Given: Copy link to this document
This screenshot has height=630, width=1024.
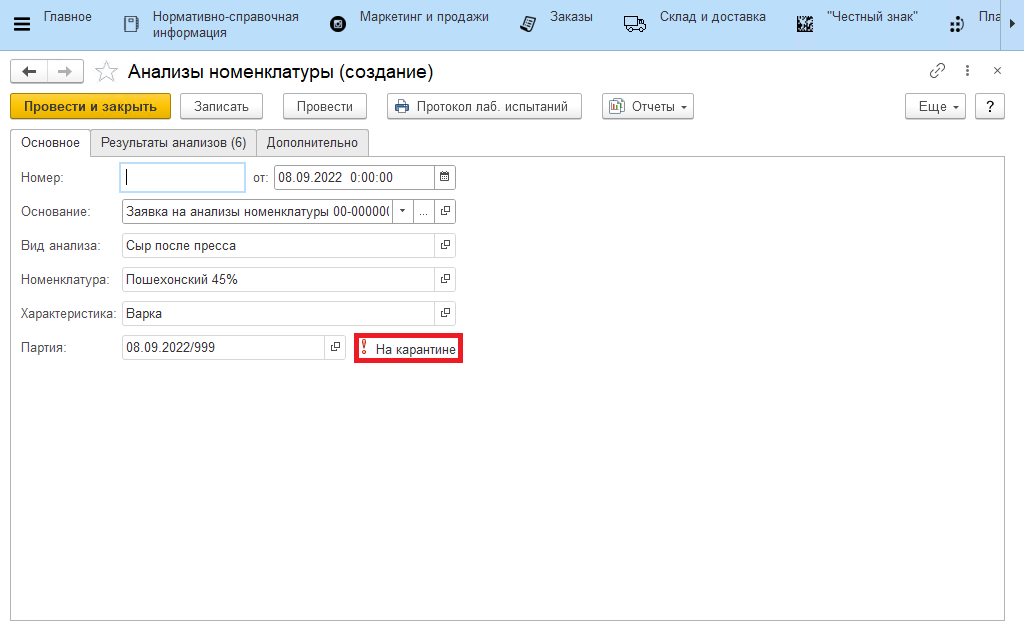Looking at the screenshot, I should tap(937, 71).
